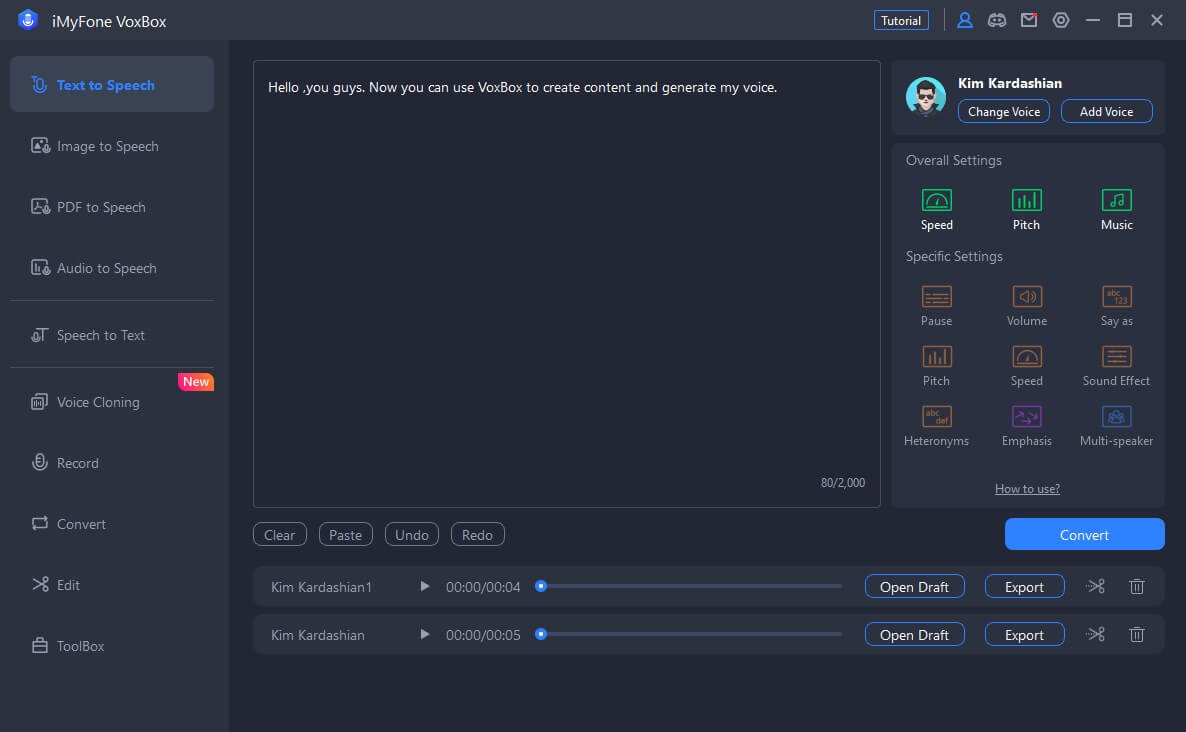The width and height of the screenshot is (1186, 732).
Task: Open the user account icon
Action: point(964,20)
